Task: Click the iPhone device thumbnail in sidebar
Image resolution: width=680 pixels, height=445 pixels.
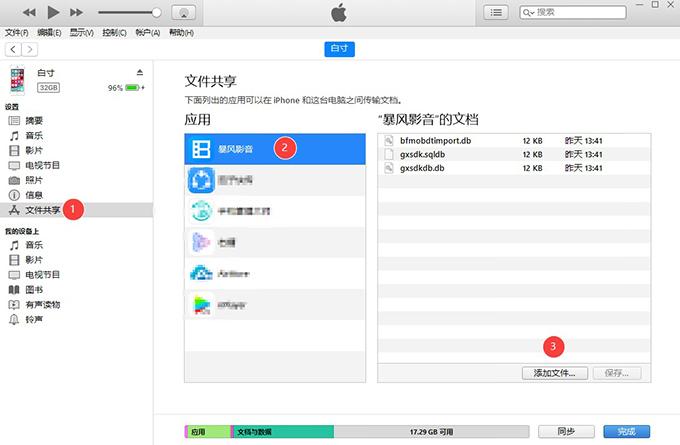Action: coord(17,80)
